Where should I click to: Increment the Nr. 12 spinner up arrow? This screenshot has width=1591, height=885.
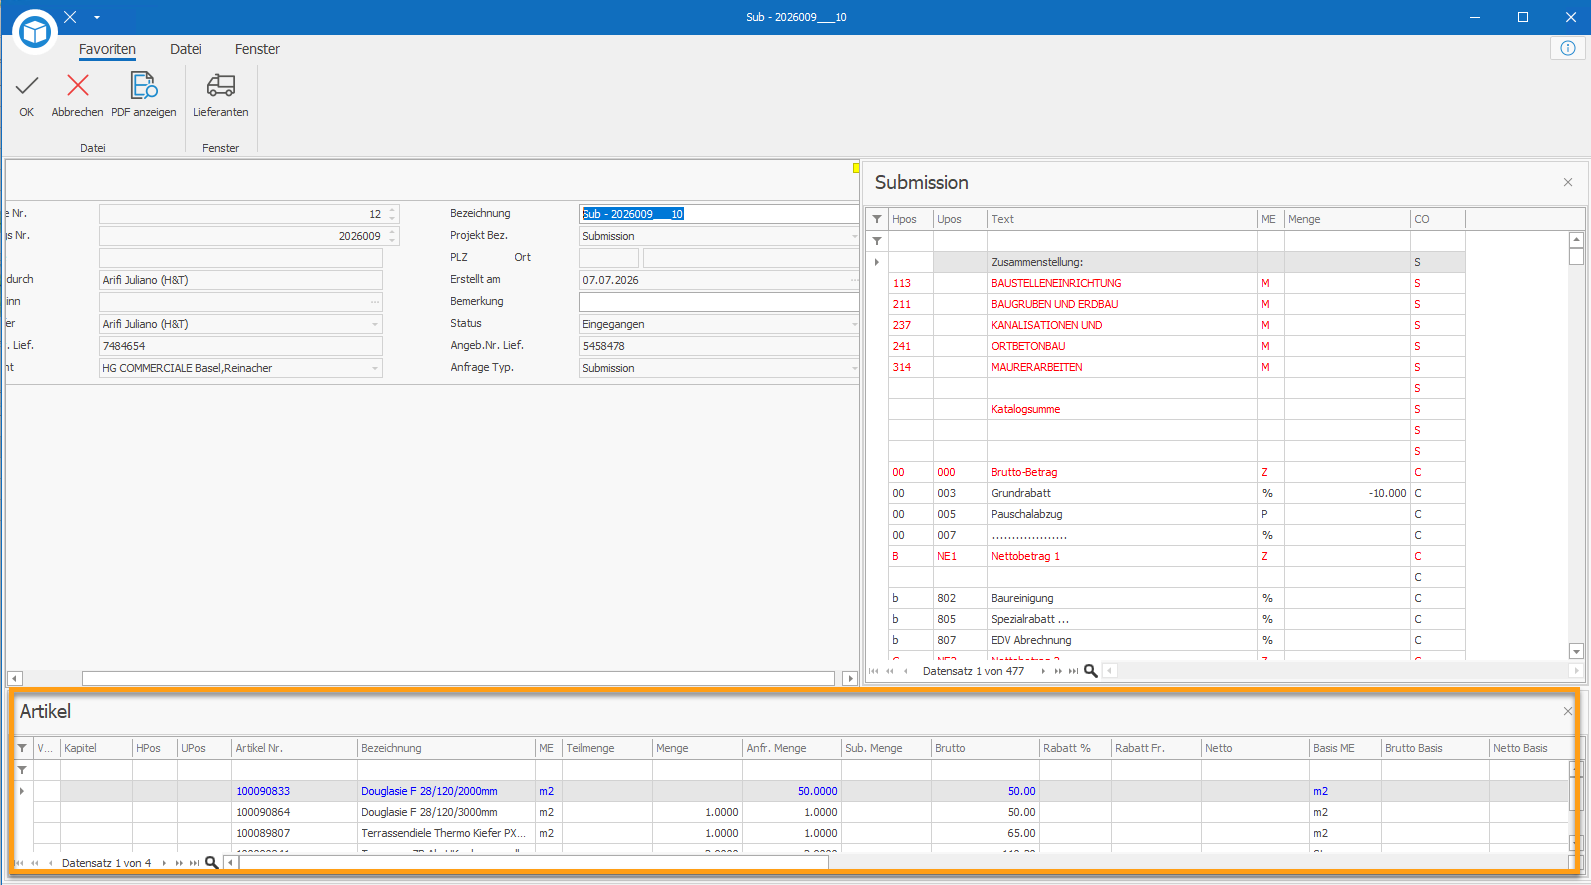(x=392, y=210)
